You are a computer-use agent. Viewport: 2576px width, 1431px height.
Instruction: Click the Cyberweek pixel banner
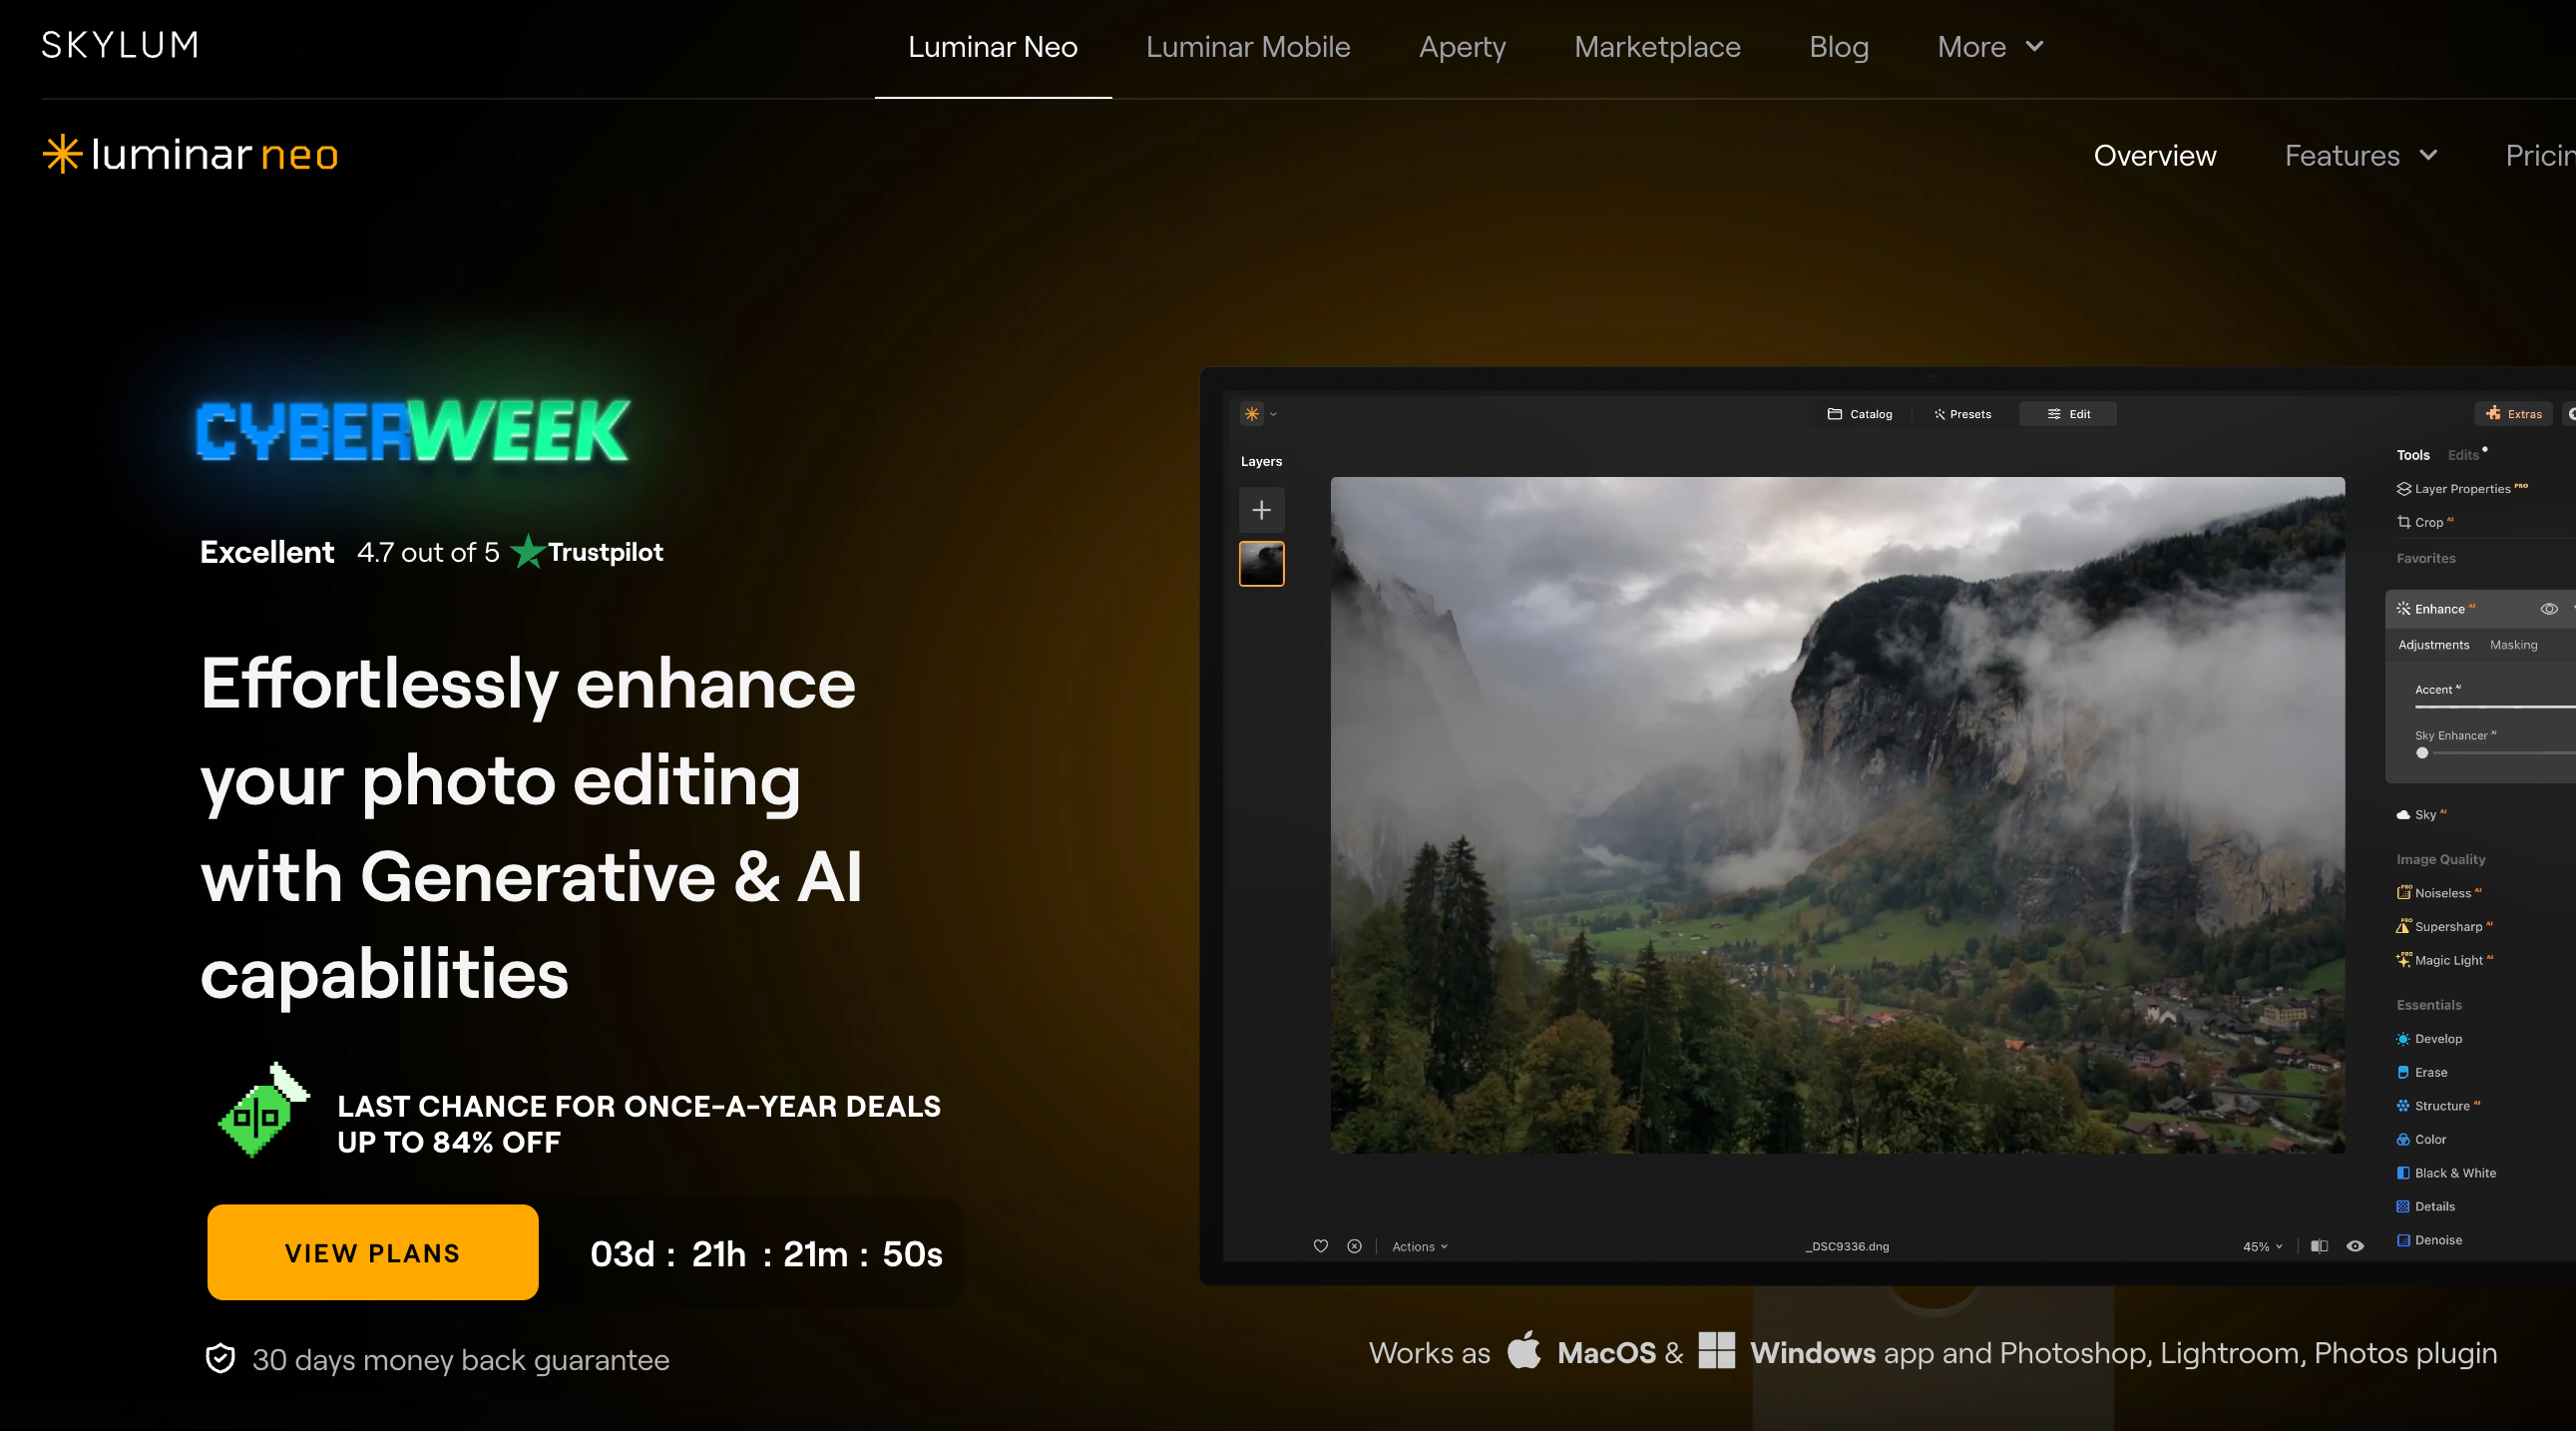click(x=412, y=430)
